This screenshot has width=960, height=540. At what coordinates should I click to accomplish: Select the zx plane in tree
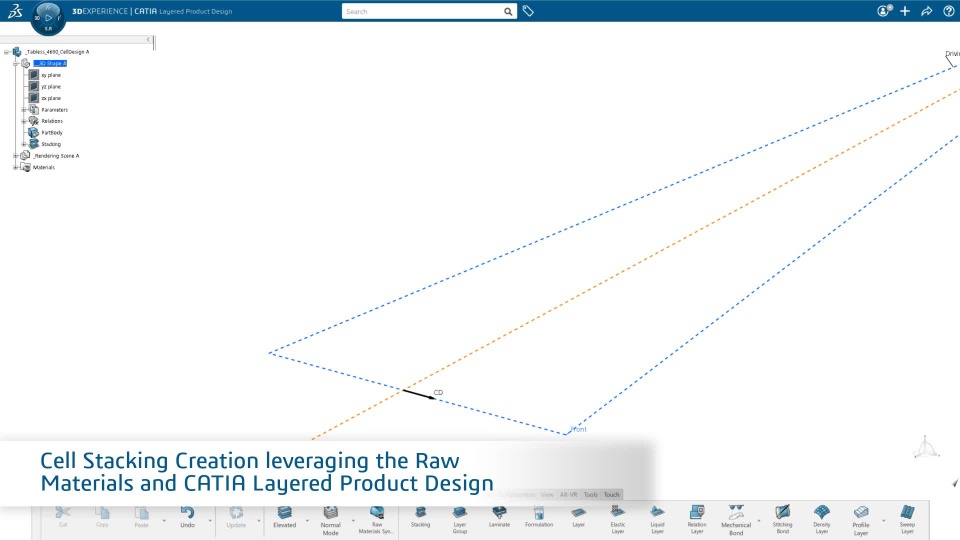(x=51, y=99)
